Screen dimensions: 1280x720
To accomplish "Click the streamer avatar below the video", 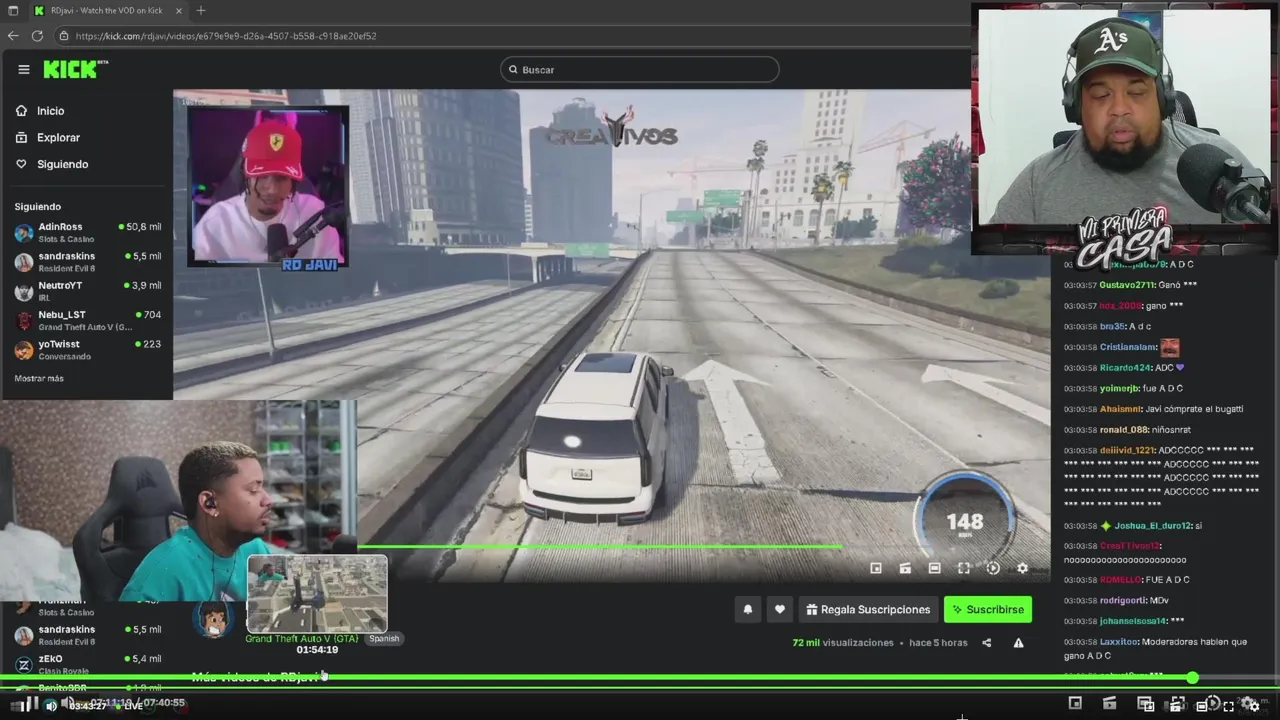I will 213,619.
